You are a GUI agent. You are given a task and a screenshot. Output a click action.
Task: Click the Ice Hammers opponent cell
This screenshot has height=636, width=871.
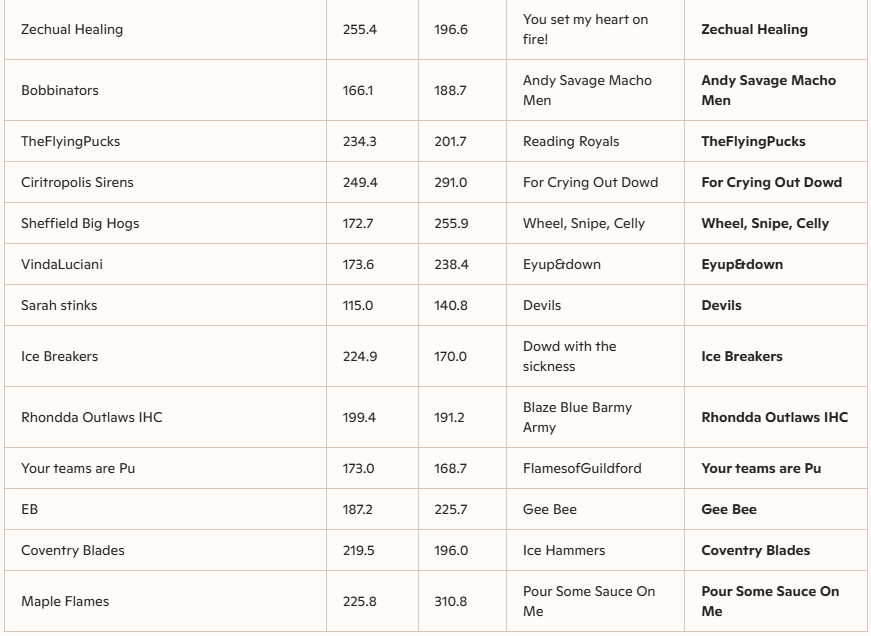pos(564,550)
